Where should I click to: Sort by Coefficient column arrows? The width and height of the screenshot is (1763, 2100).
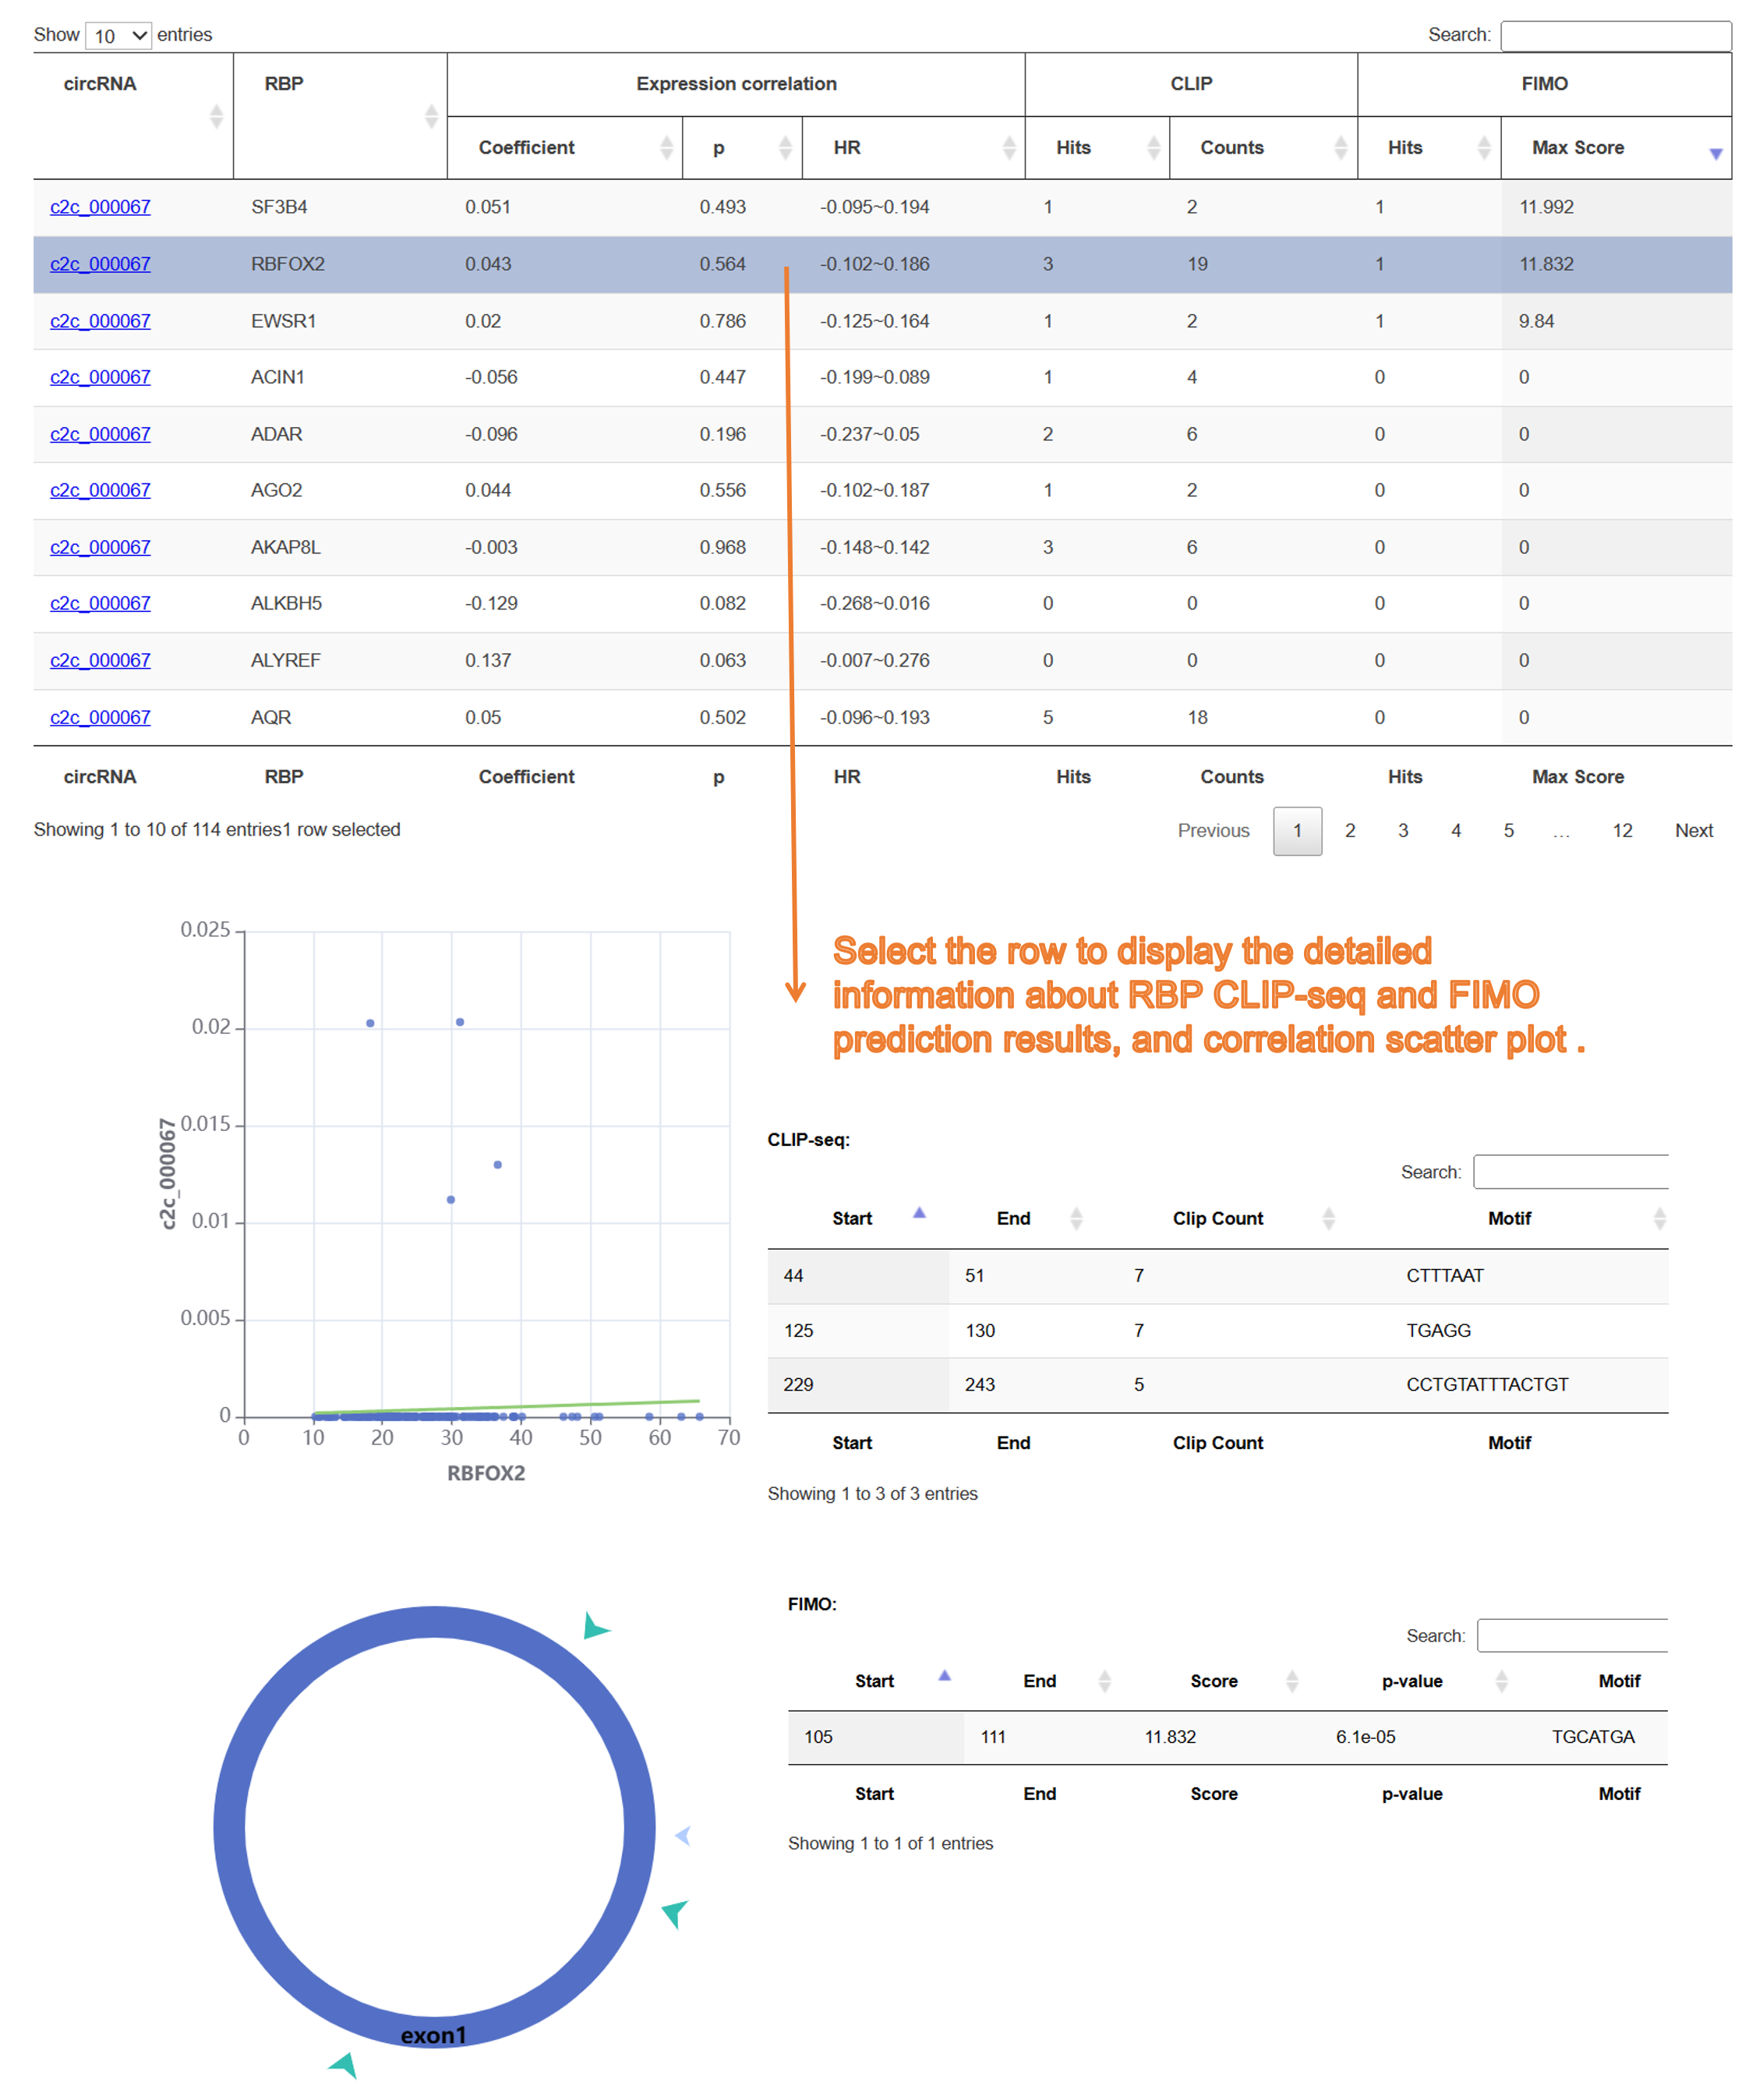pos(666,147)
